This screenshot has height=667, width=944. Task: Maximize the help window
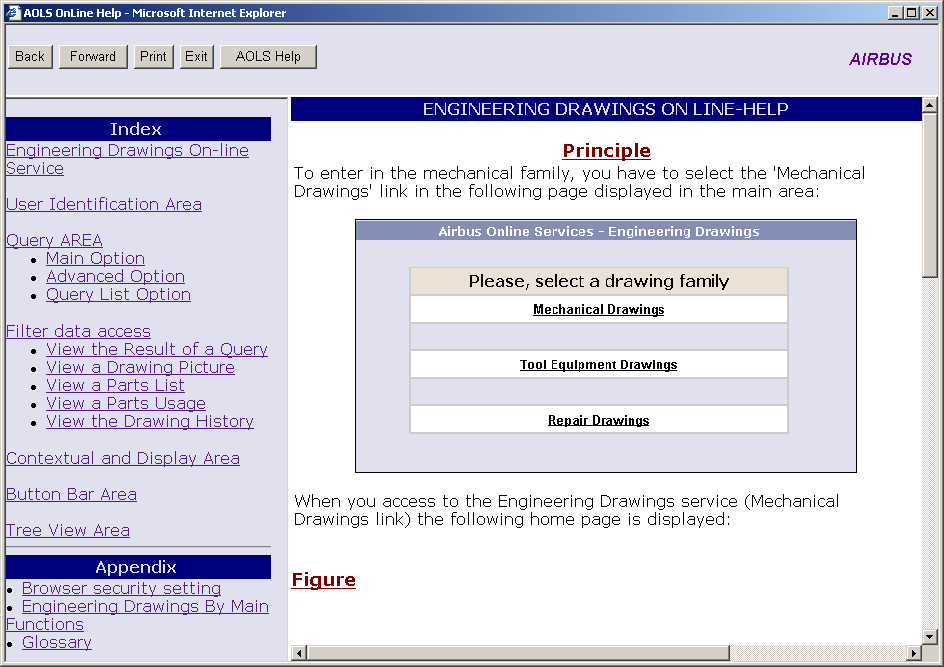click(911, 13)
